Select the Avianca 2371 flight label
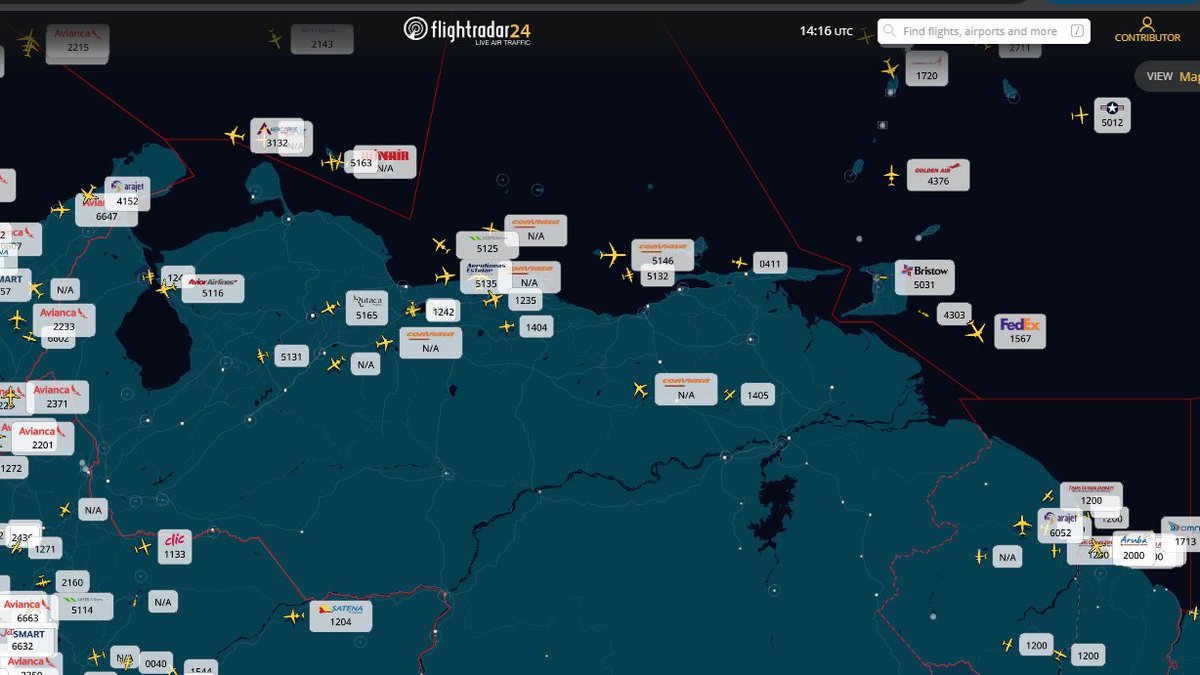 tap(57, 397)
